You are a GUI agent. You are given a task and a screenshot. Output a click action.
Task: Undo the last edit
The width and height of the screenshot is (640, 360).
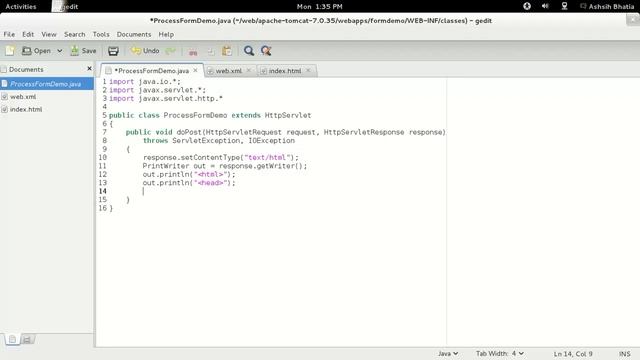click(145, 51)
